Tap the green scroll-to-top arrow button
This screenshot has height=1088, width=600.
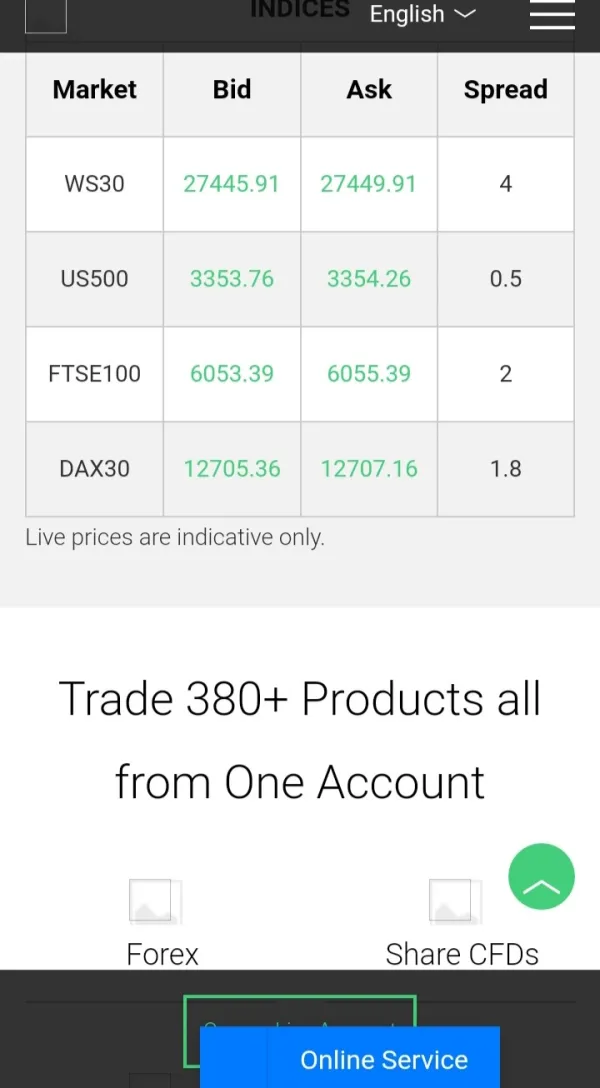coord(541,877)
